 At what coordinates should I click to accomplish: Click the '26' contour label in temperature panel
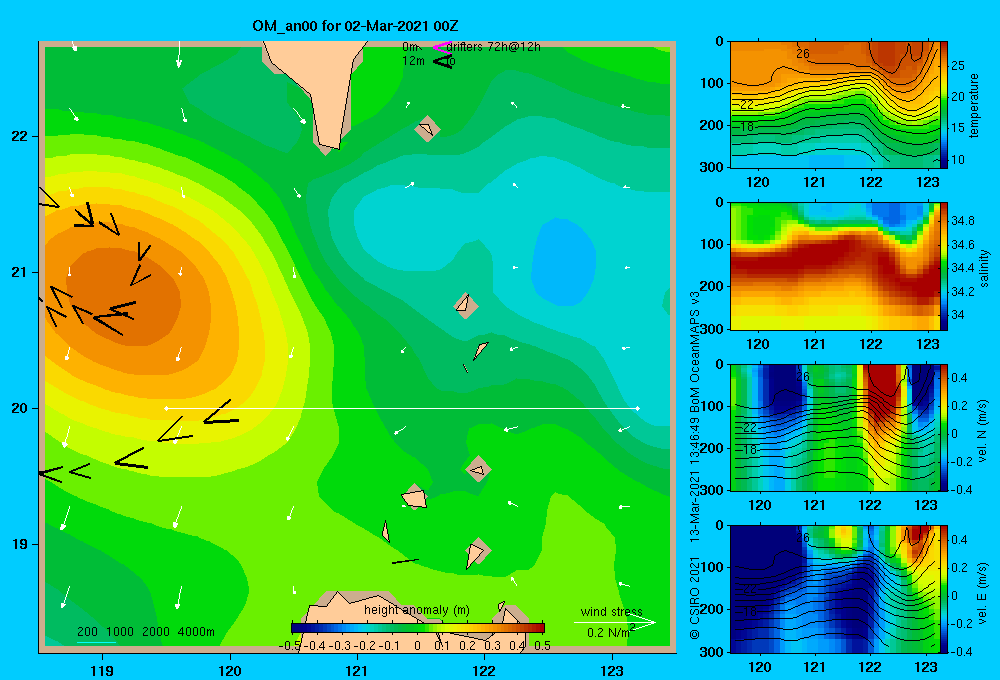point(802,54)
